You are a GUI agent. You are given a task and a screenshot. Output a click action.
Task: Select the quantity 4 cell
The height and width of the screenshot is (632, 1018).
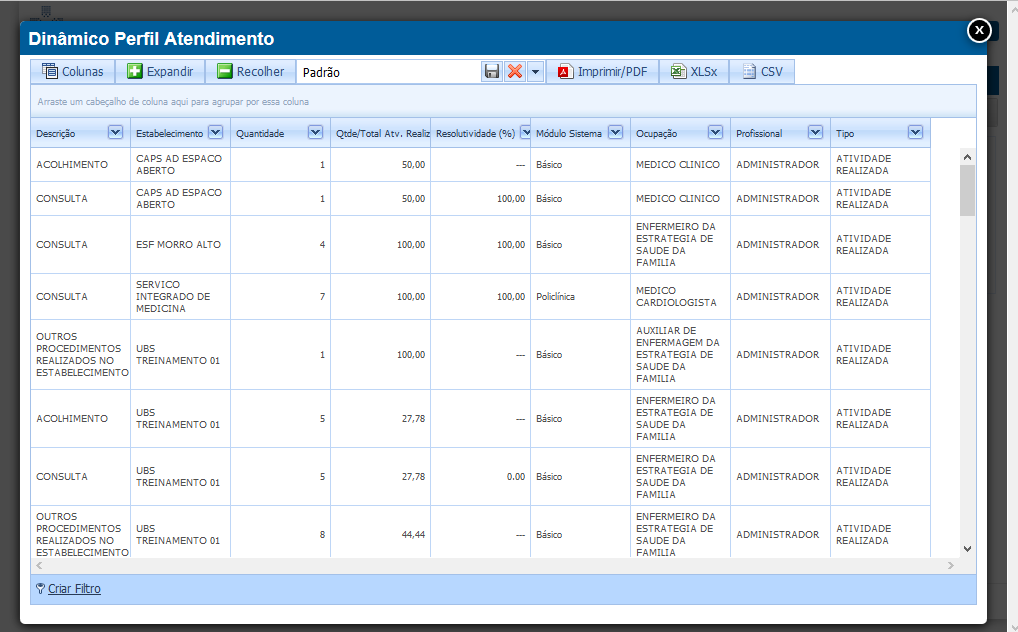280,245
